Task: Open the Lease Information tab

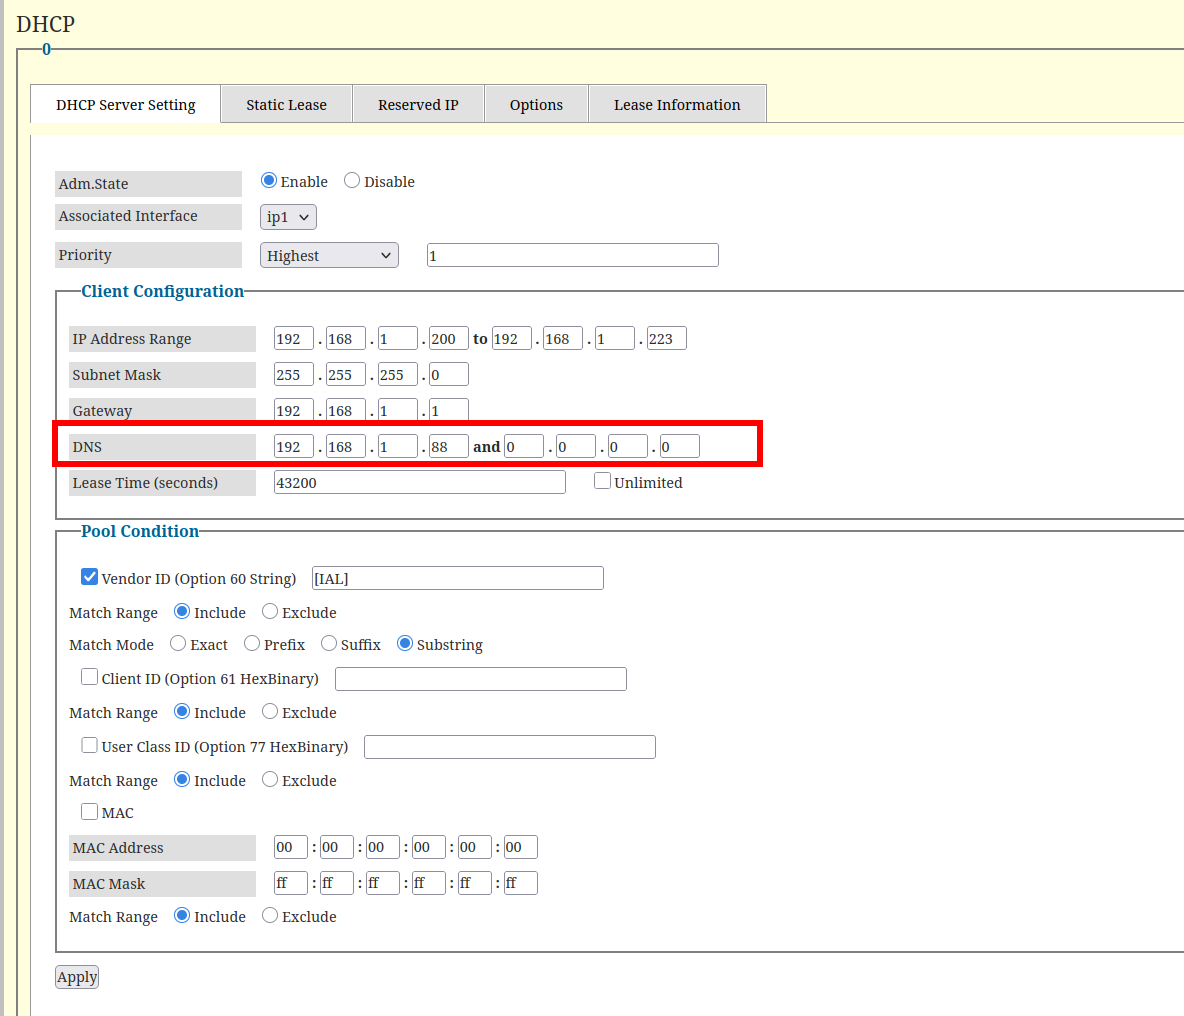Action: (x=677, y=105)
